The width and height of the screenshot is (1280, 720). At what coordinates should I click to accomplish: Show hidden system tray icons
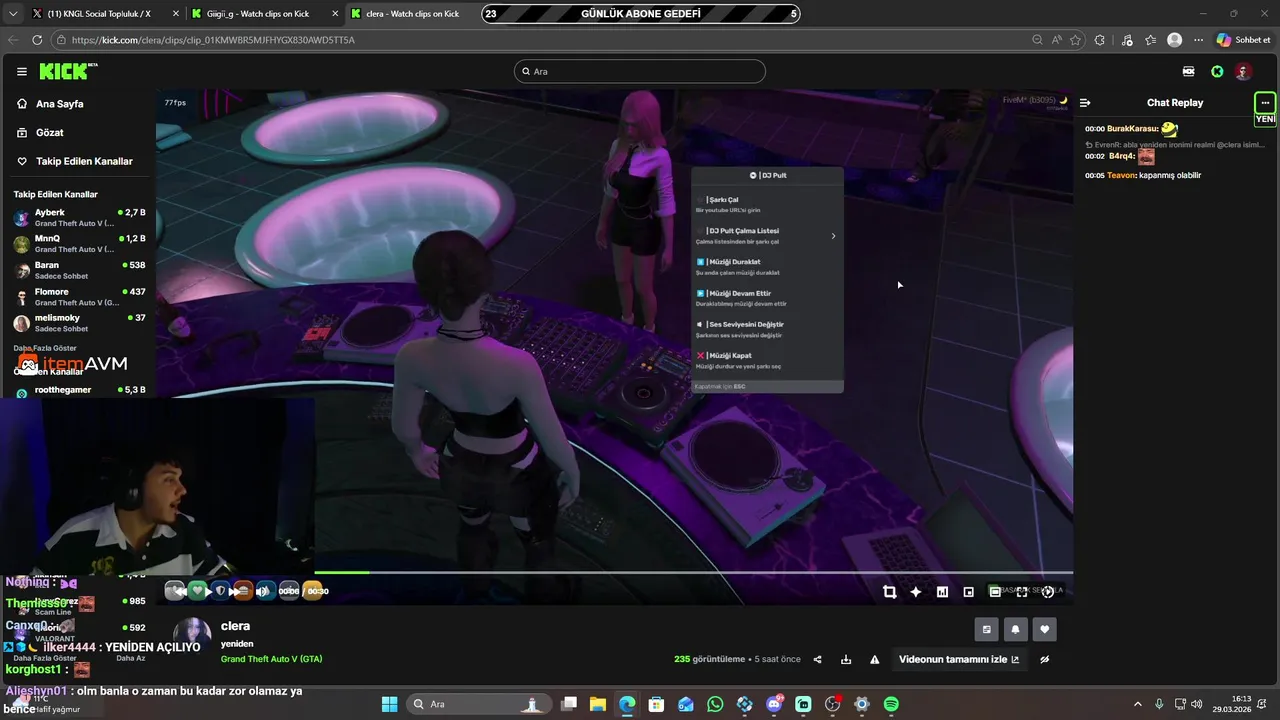click(1139, 704)
